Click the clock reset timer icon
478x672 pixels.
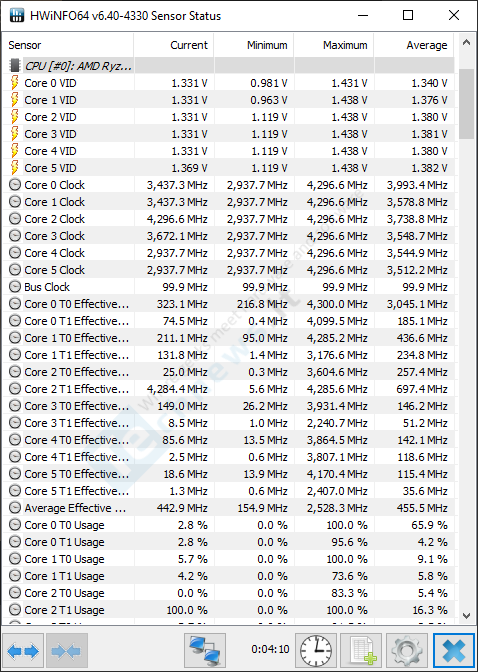pyautogui.click(x=316, y=651)
